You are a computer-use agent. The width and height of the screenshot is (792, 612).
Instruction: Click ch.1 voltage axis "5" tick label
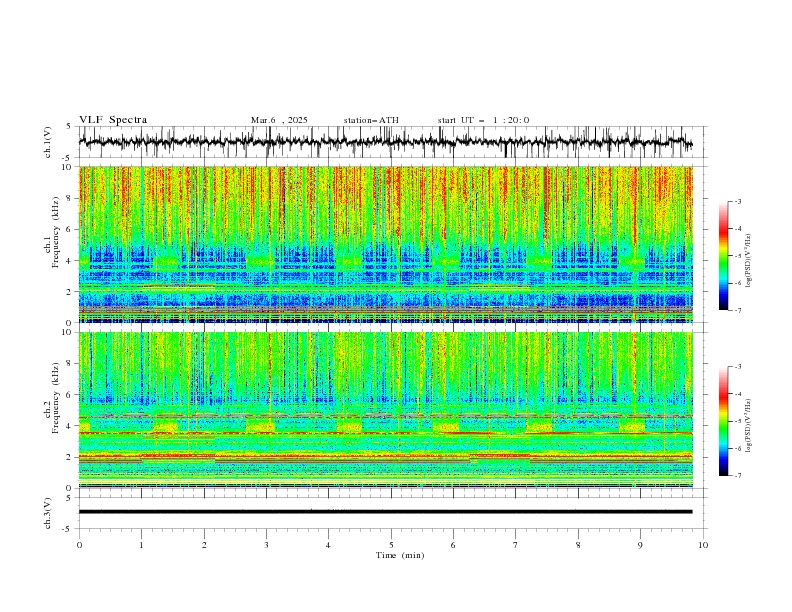(x=69, y=126)
